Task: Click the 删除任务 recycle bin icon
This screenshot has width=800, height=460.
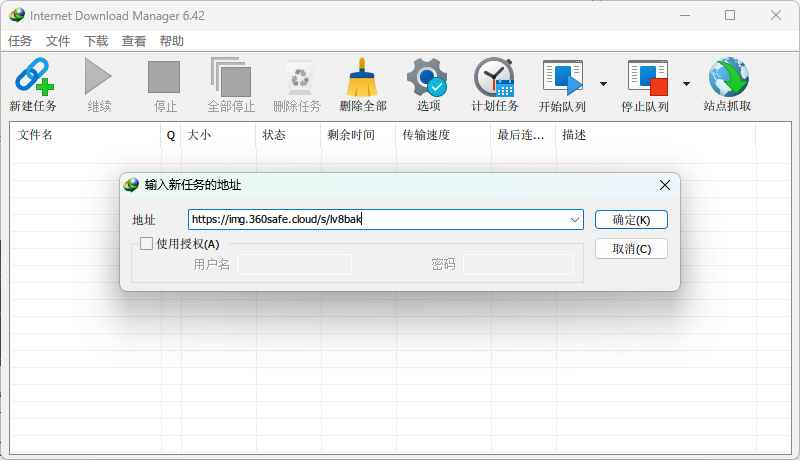Action: [x=299, y=78]
